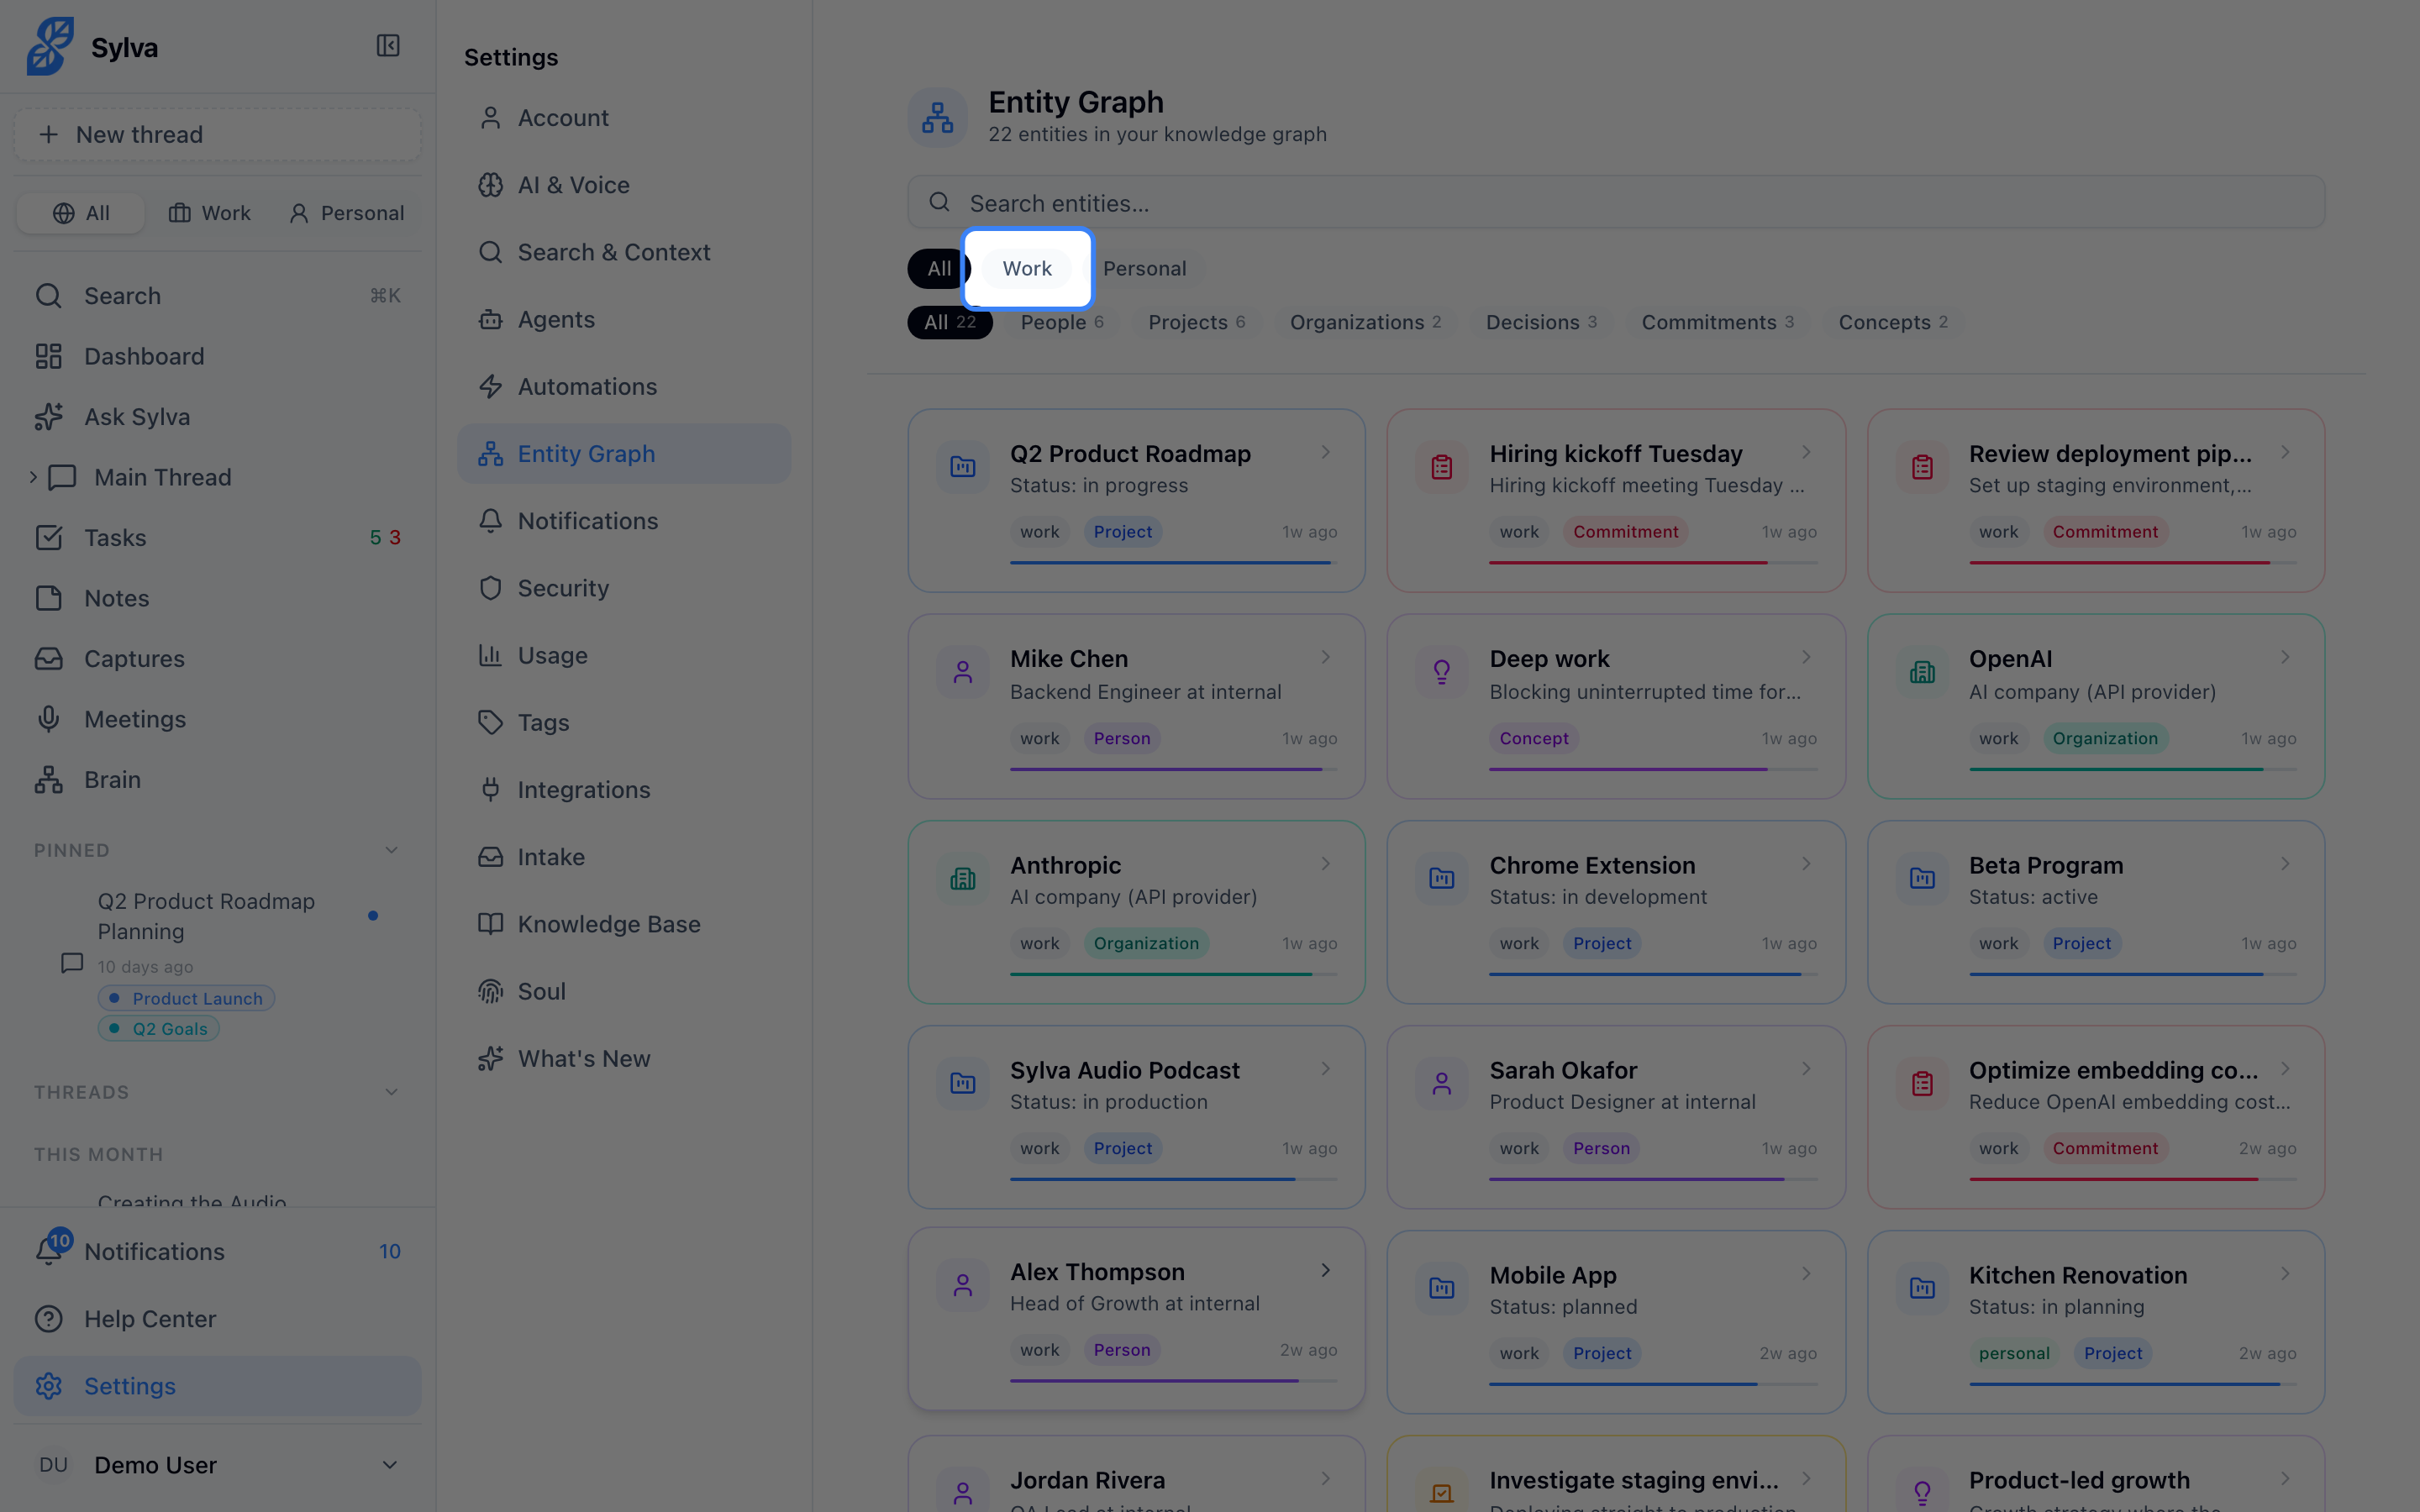Open What's New settings
The image size is (2420, 1512).
click(624, 1059)
